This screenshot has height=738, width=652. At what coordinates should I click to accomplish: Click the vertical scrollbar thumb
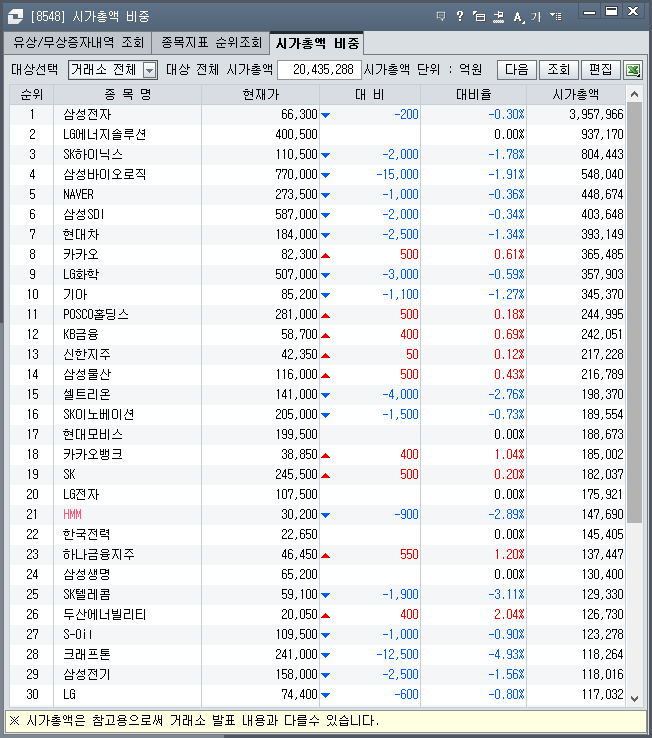634,313
